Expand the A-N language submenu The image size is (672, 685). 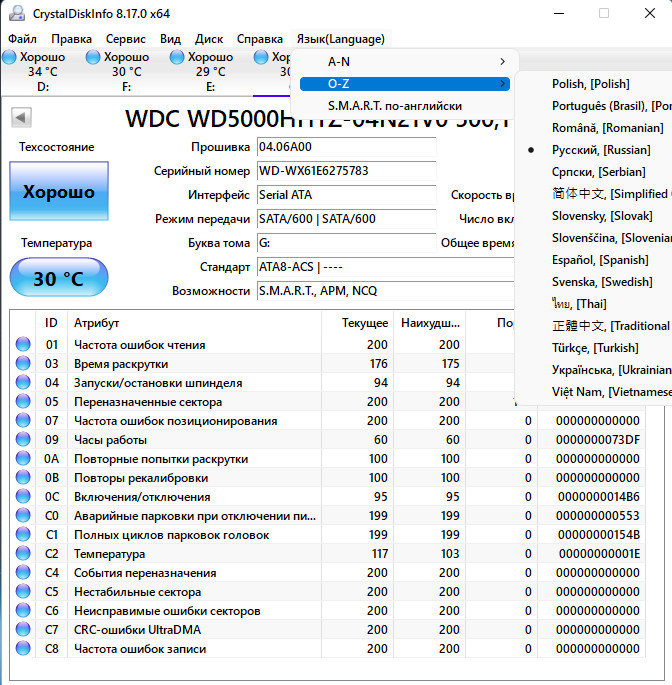click(400, 62)
